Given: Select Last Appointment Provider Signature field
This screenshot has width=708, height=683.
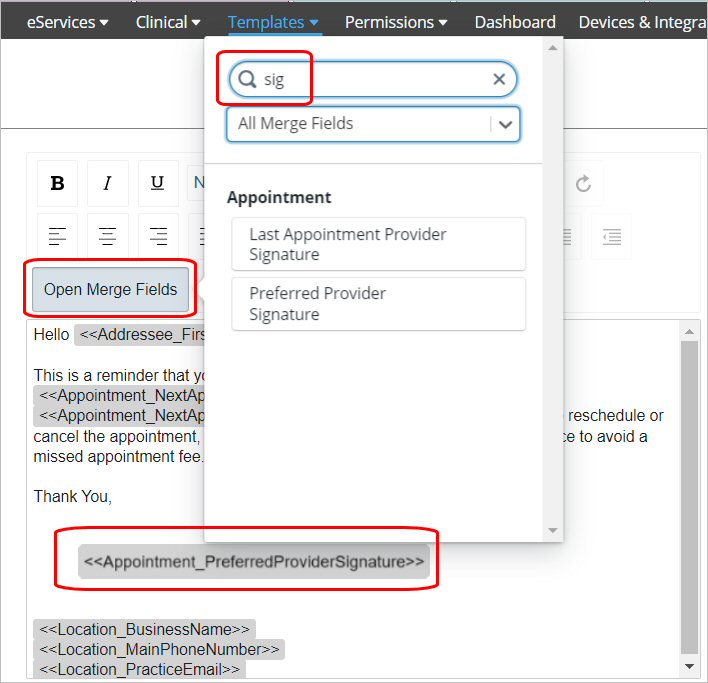Looking at the screenshot, I should [x=378, y=244].
